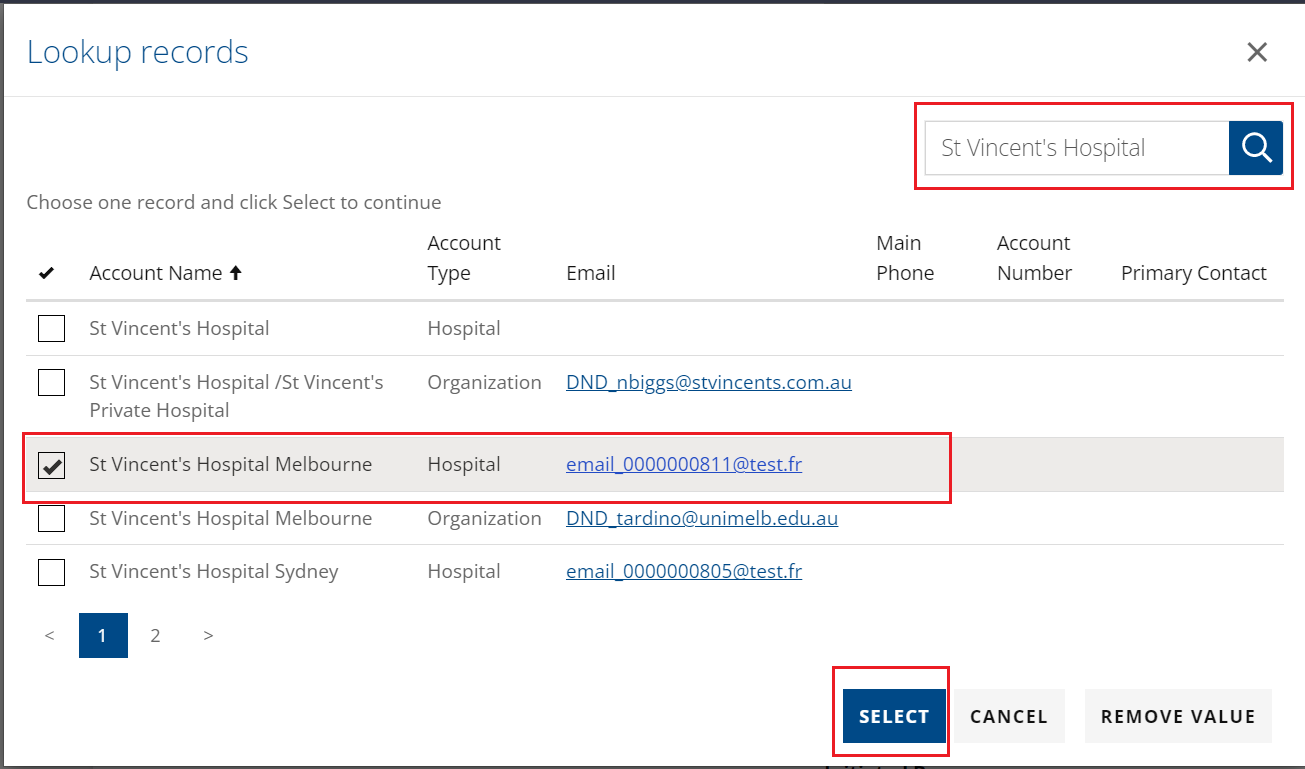This screenshot has width=1305, height=769.
Task: Sort by Email column header
Action: [x=591, y=273]
